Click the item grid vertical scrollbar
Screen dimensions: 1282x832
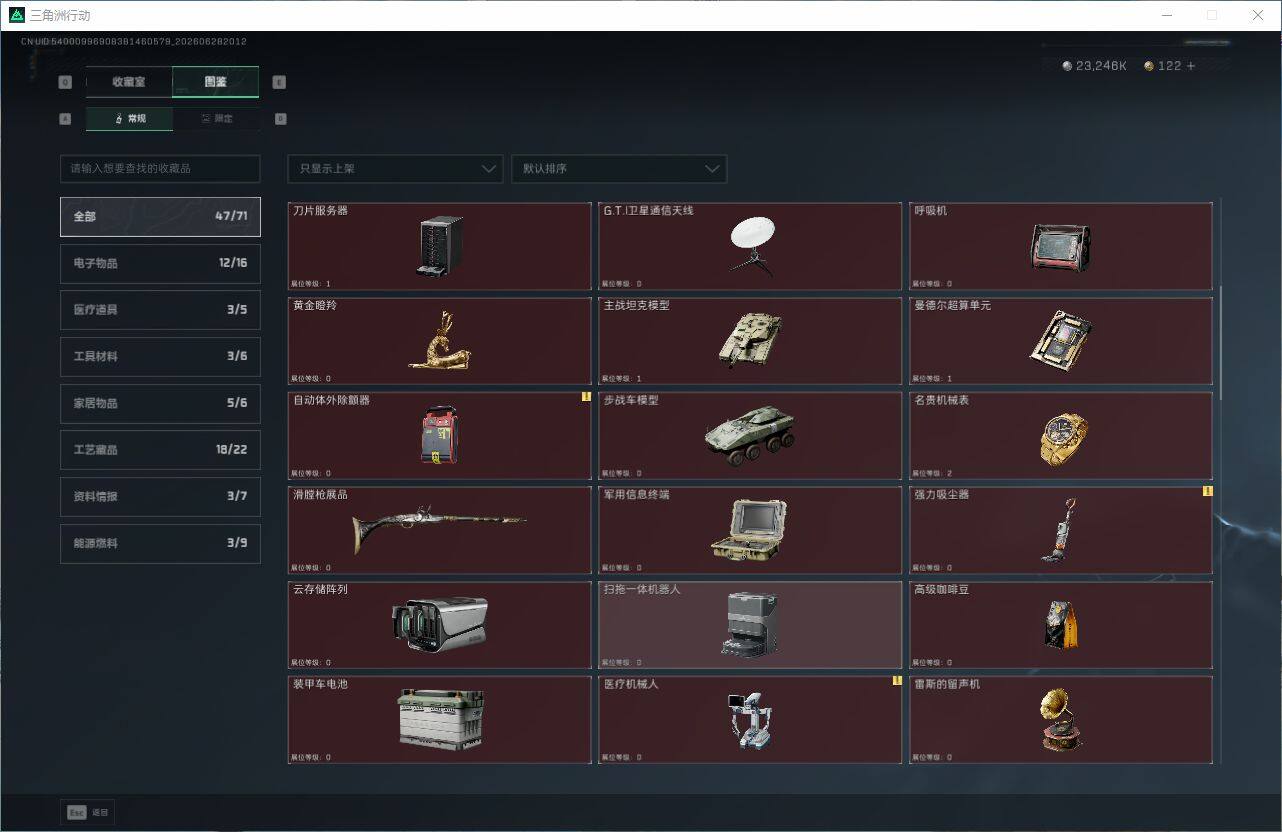(x=1219, y=343)
